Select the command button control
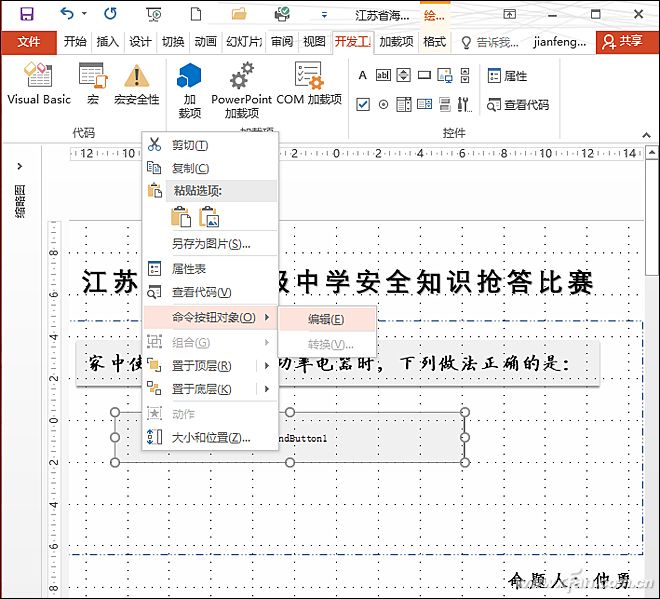The image size is (660, 599). click(x=423, y=76)
